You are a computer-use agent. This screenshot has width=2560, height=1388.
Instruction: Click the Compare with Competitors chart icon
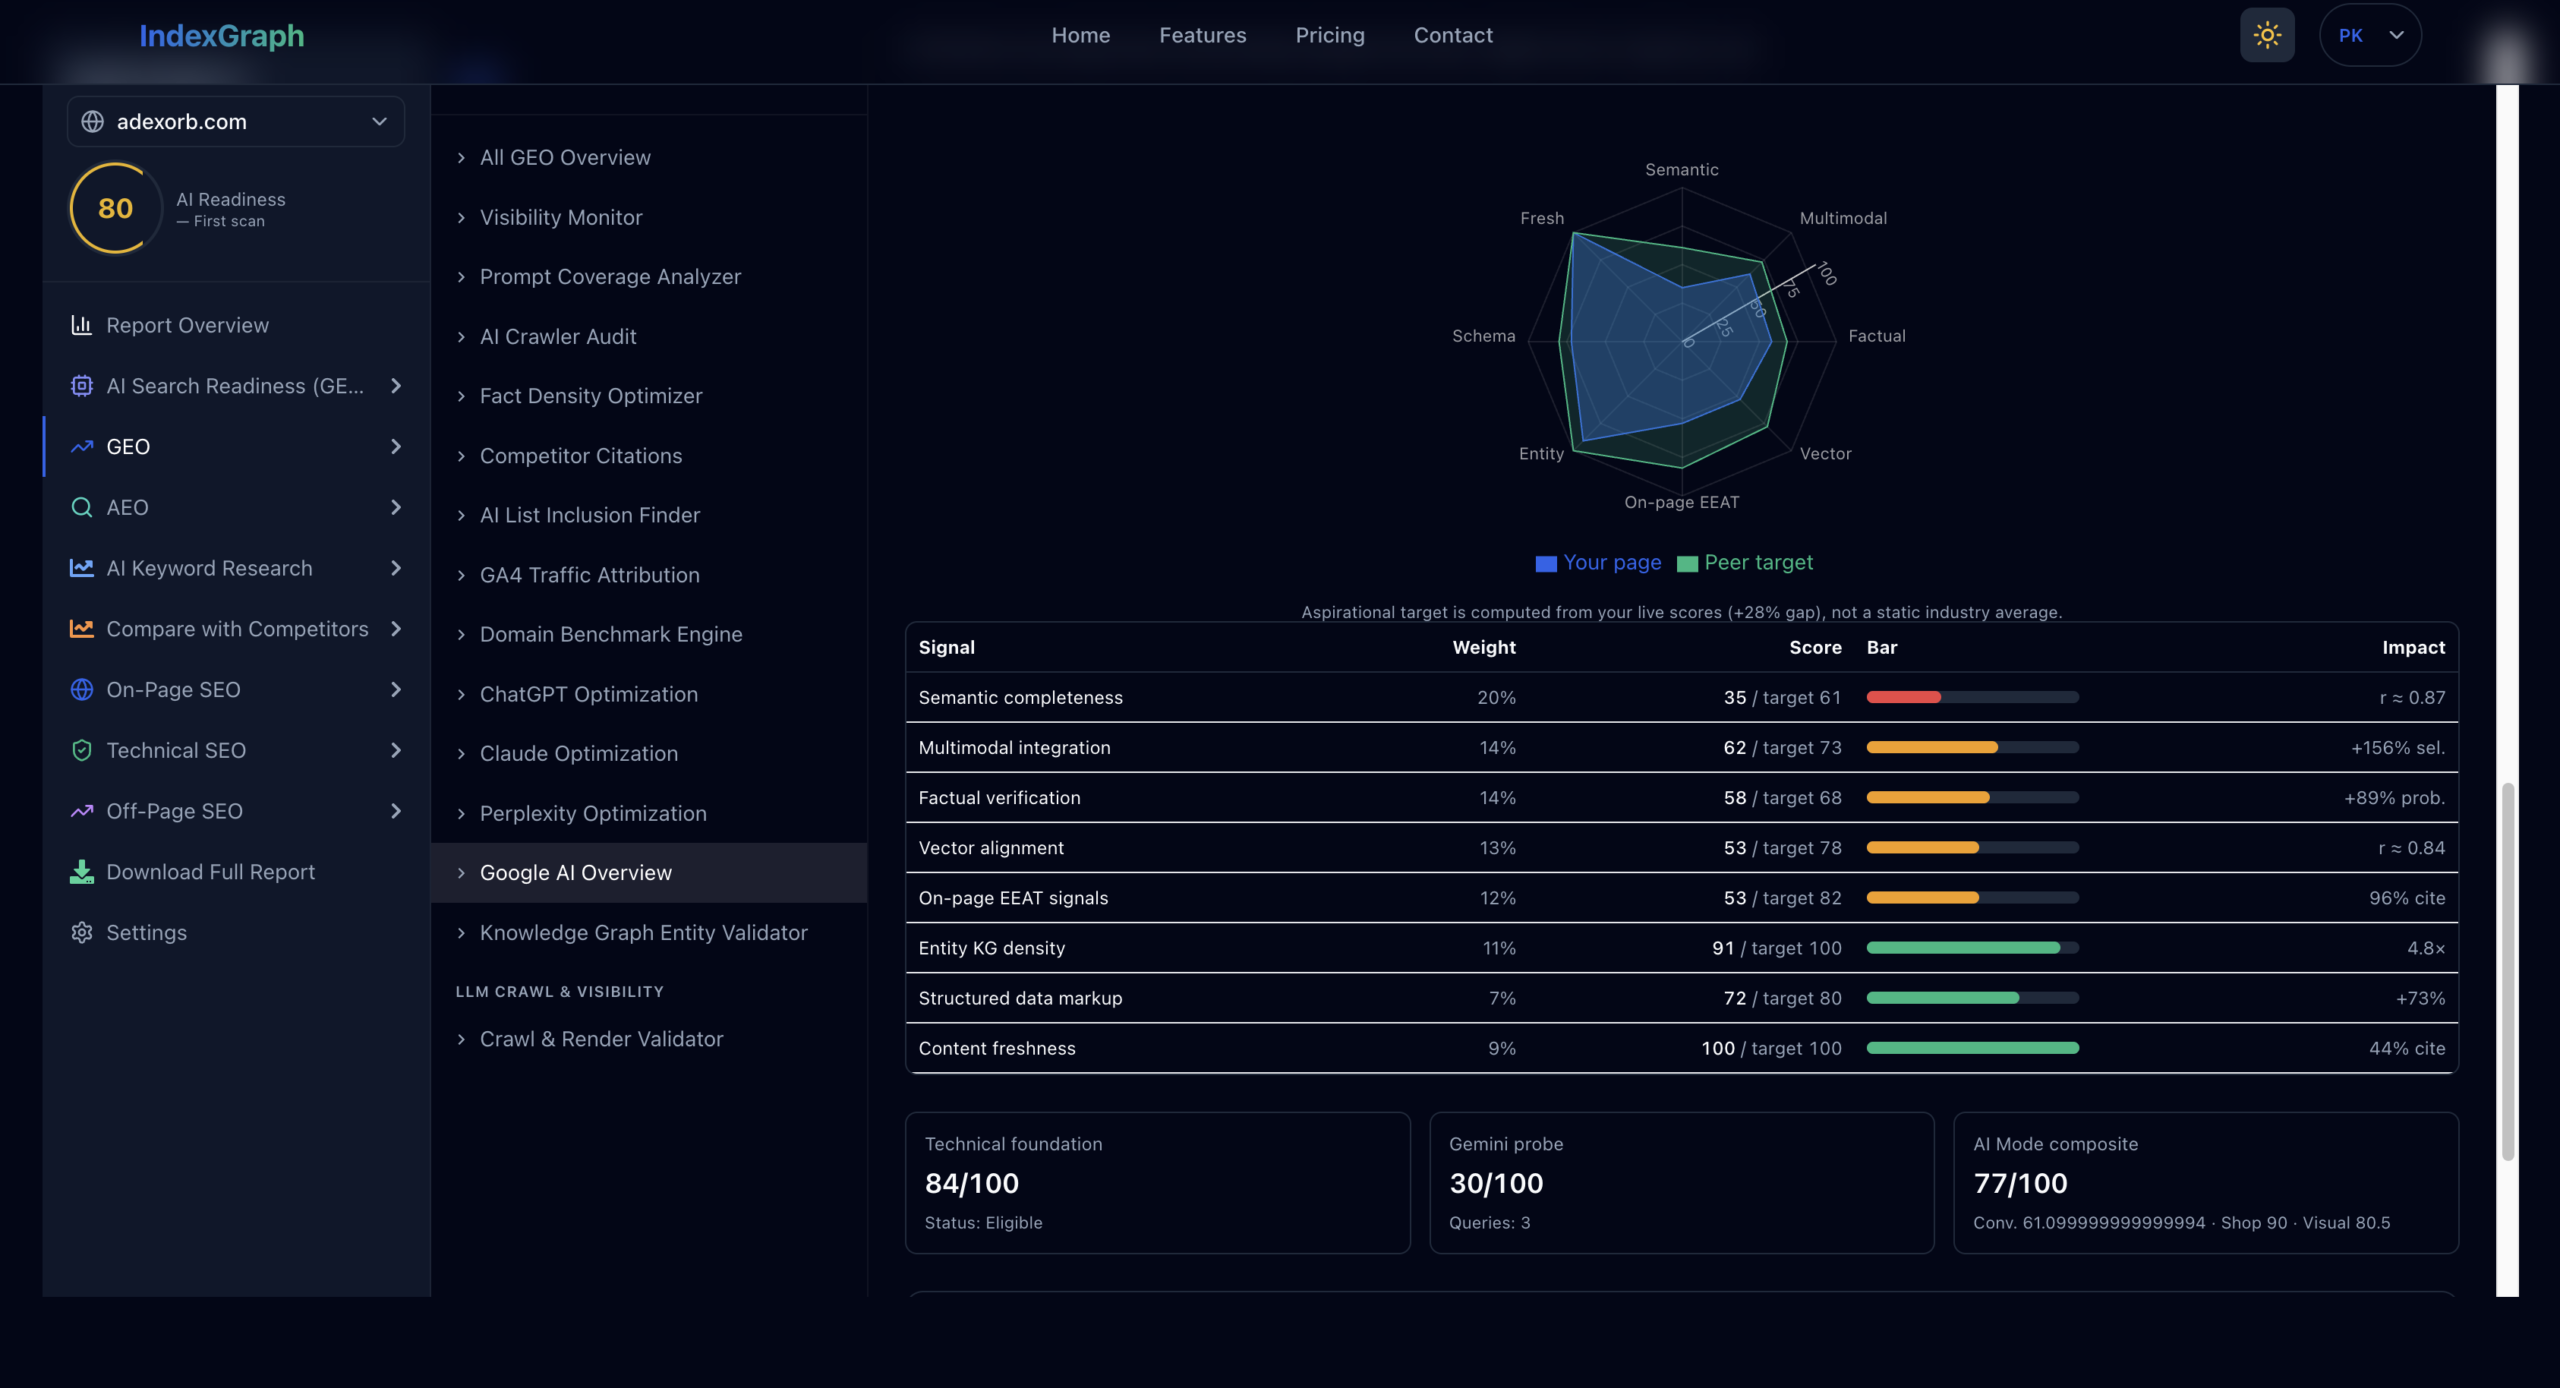click(x=81, y=629)
